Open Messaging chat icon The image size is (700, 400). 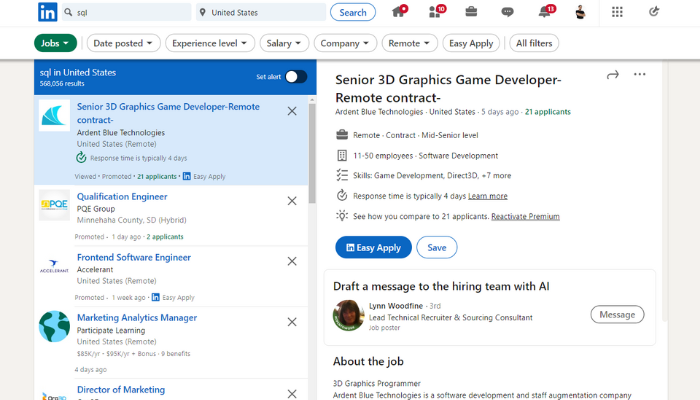click(507, 12)
